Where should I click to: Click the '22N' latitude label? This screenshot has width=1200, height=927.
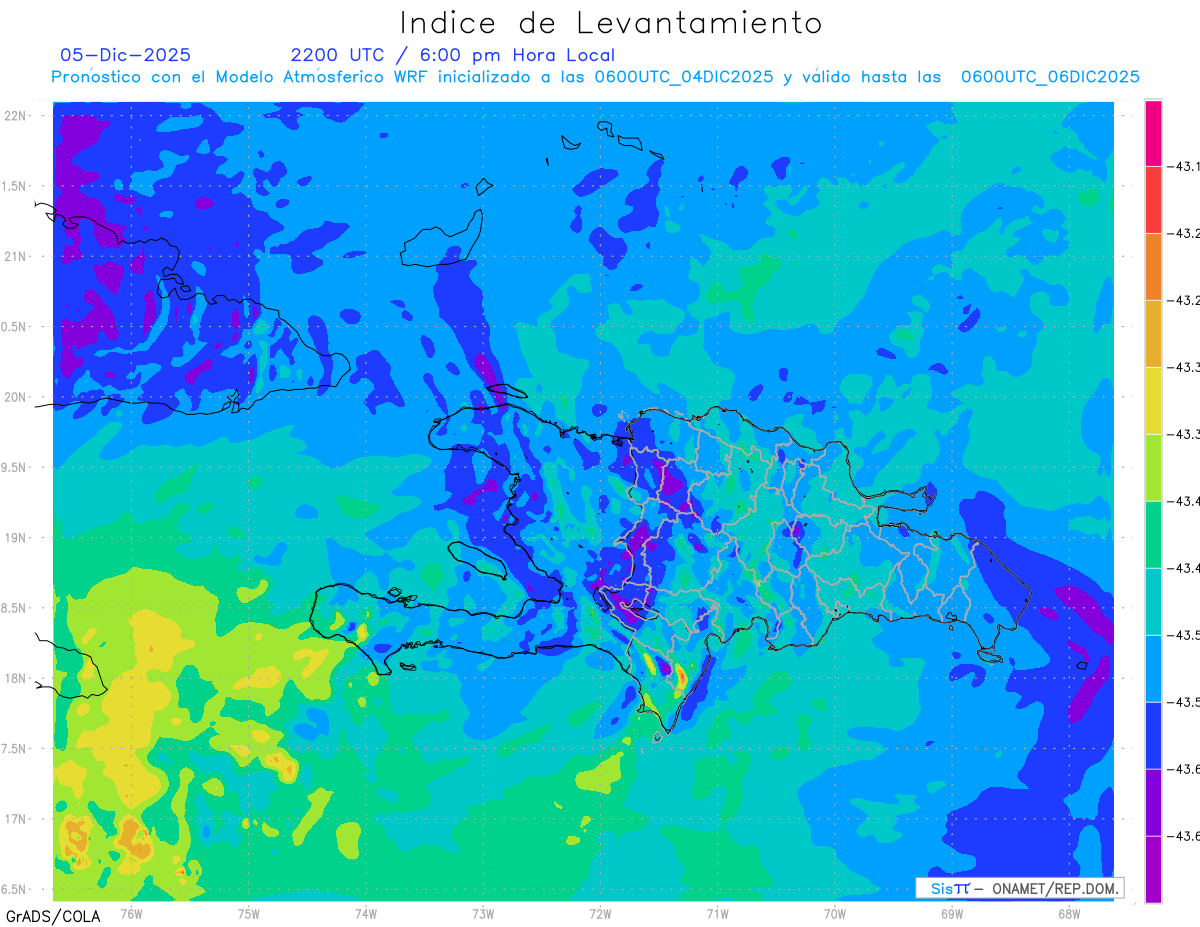pyautogui.click(x=15, y=115)
